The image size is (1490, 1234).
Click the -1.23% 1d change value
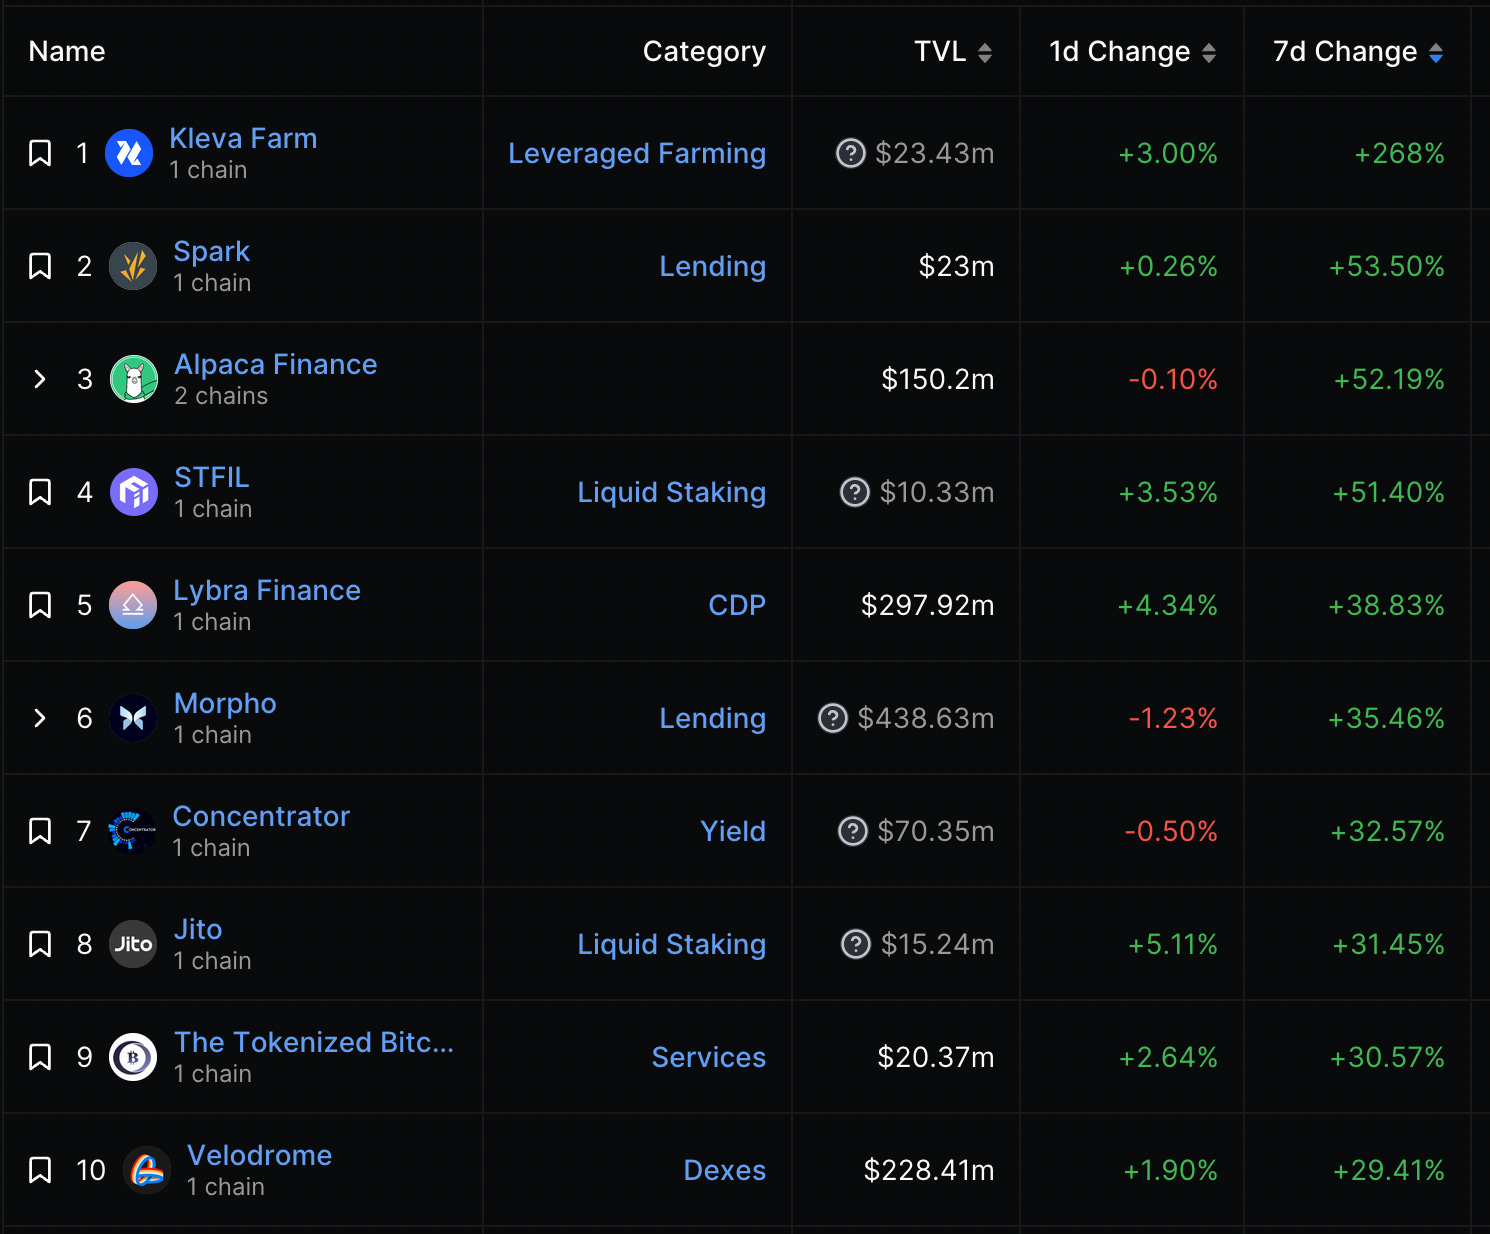[x=1173, y=718]
